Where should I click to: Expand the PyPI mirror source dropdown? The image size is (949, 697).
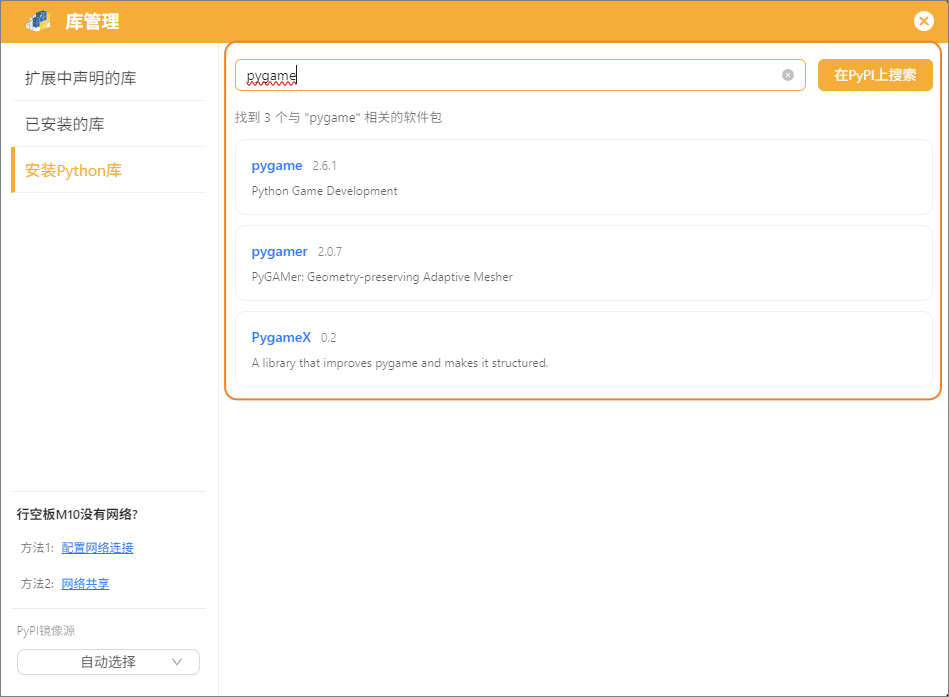coord(108,662)
